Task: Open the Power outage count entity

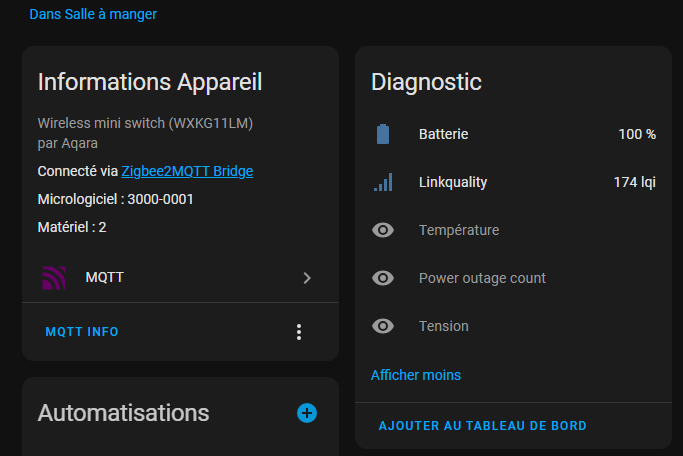Action: [514, 278]
